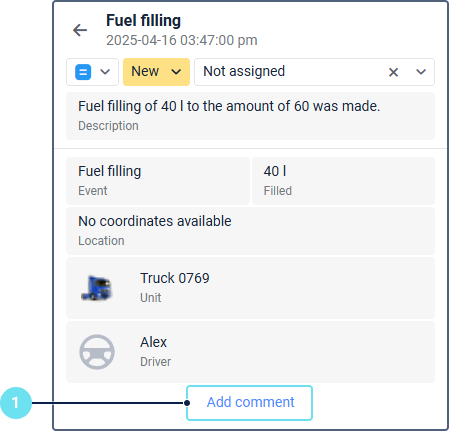Click the Fuel filling title heading

point(143,21)
